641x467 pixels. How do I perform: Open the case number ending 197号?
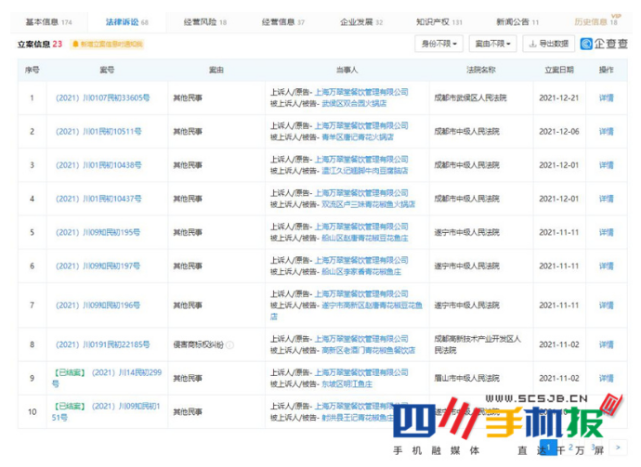[x=98, y=266]
